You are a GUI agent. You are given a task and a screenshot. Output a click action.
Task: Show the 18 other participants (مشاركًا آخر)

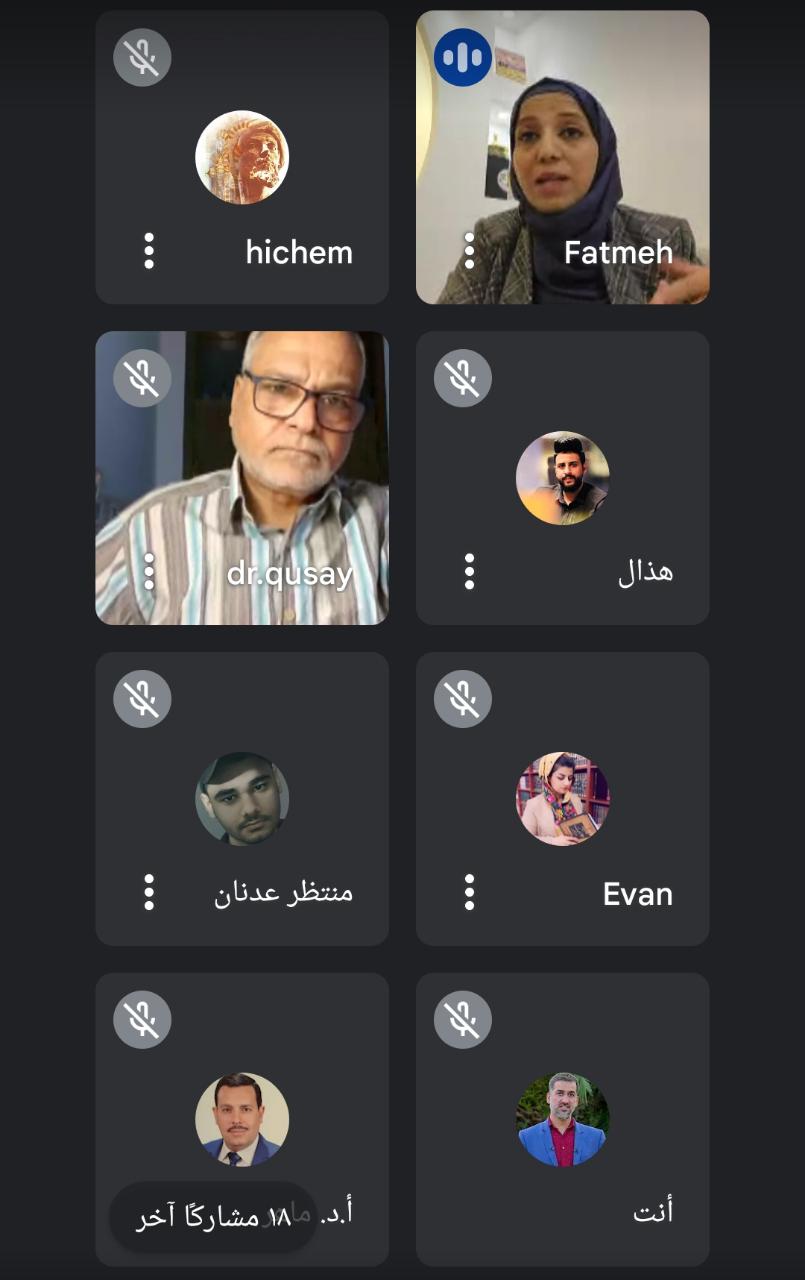point(212,1217)
